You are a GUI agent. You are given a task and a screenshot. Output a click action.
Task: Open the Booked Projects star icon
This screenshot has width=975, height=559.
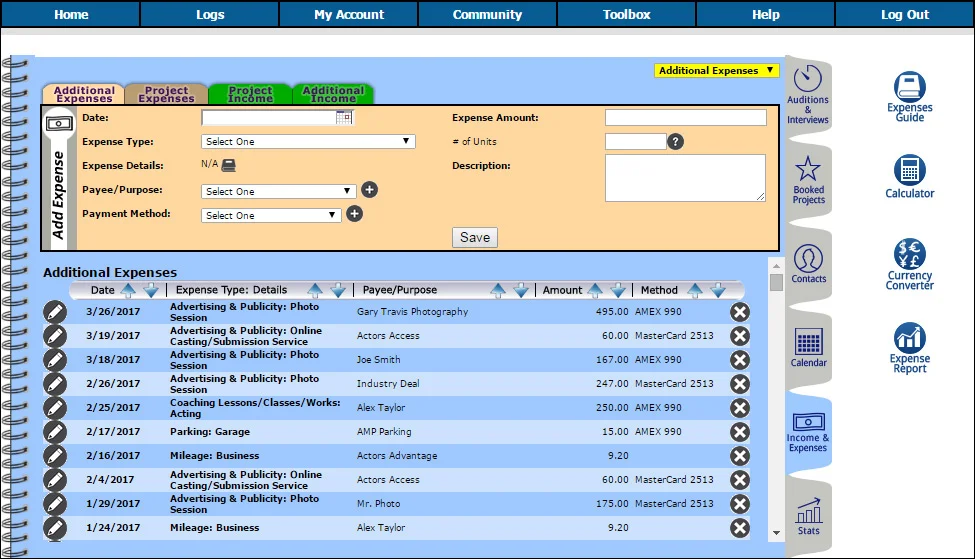click(808, 179)
